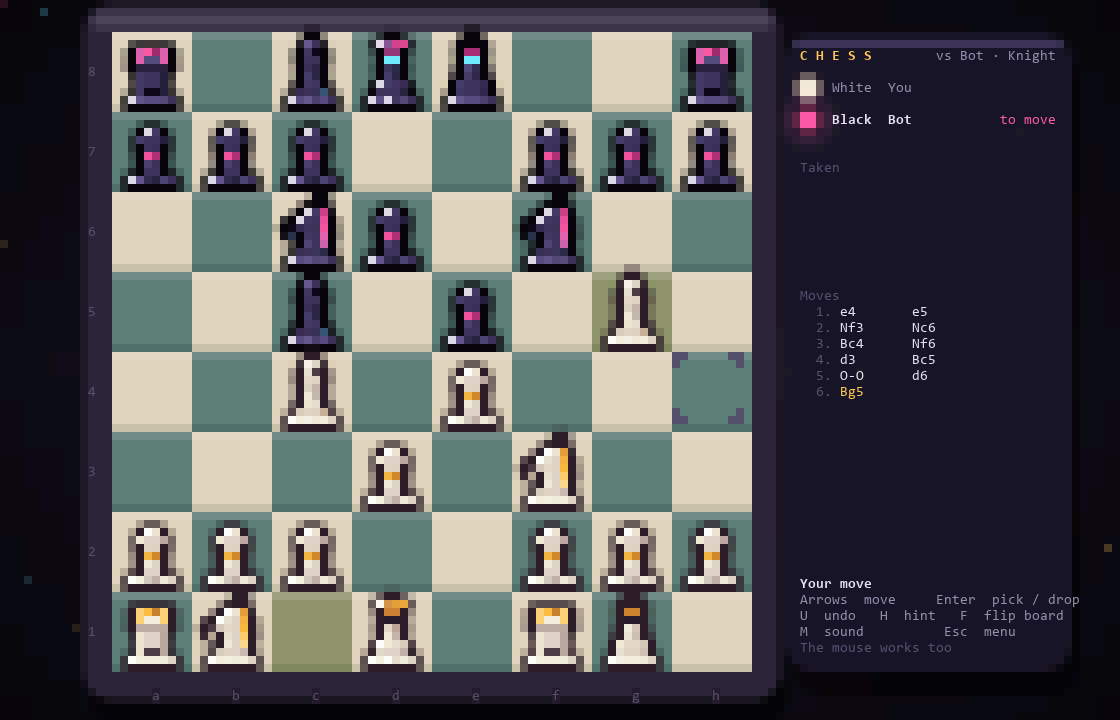
Task: Select the white bishop on c4
Action: click(x=311, y=391)
